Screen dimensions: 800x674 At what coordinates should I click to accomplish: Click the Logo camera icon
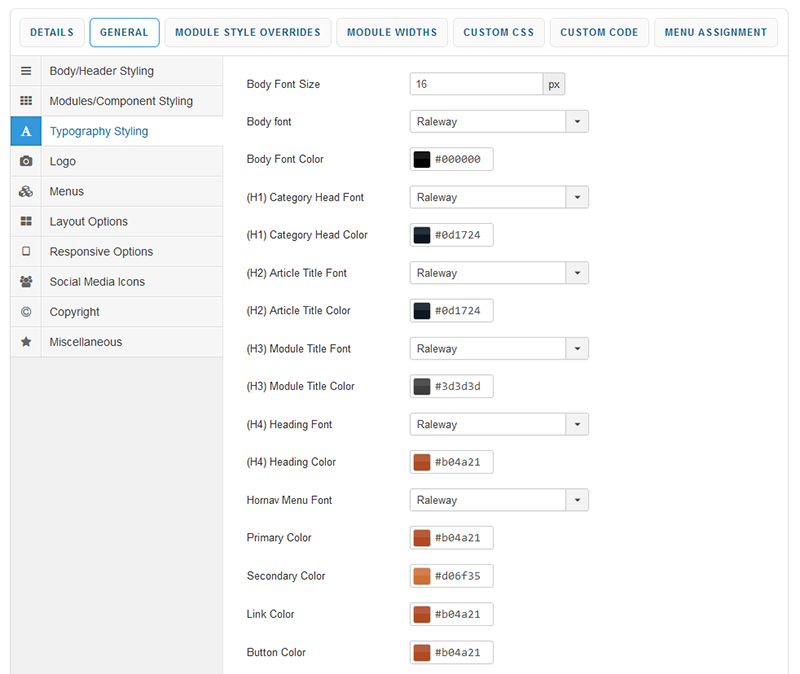click(x=26, y=162)
